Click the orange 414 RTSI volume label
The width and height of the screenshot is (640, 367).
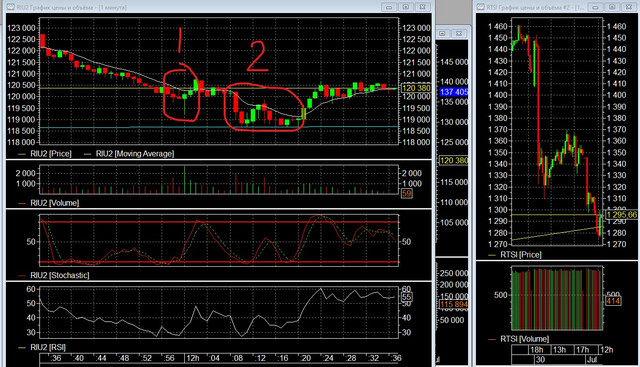(613, 301)
